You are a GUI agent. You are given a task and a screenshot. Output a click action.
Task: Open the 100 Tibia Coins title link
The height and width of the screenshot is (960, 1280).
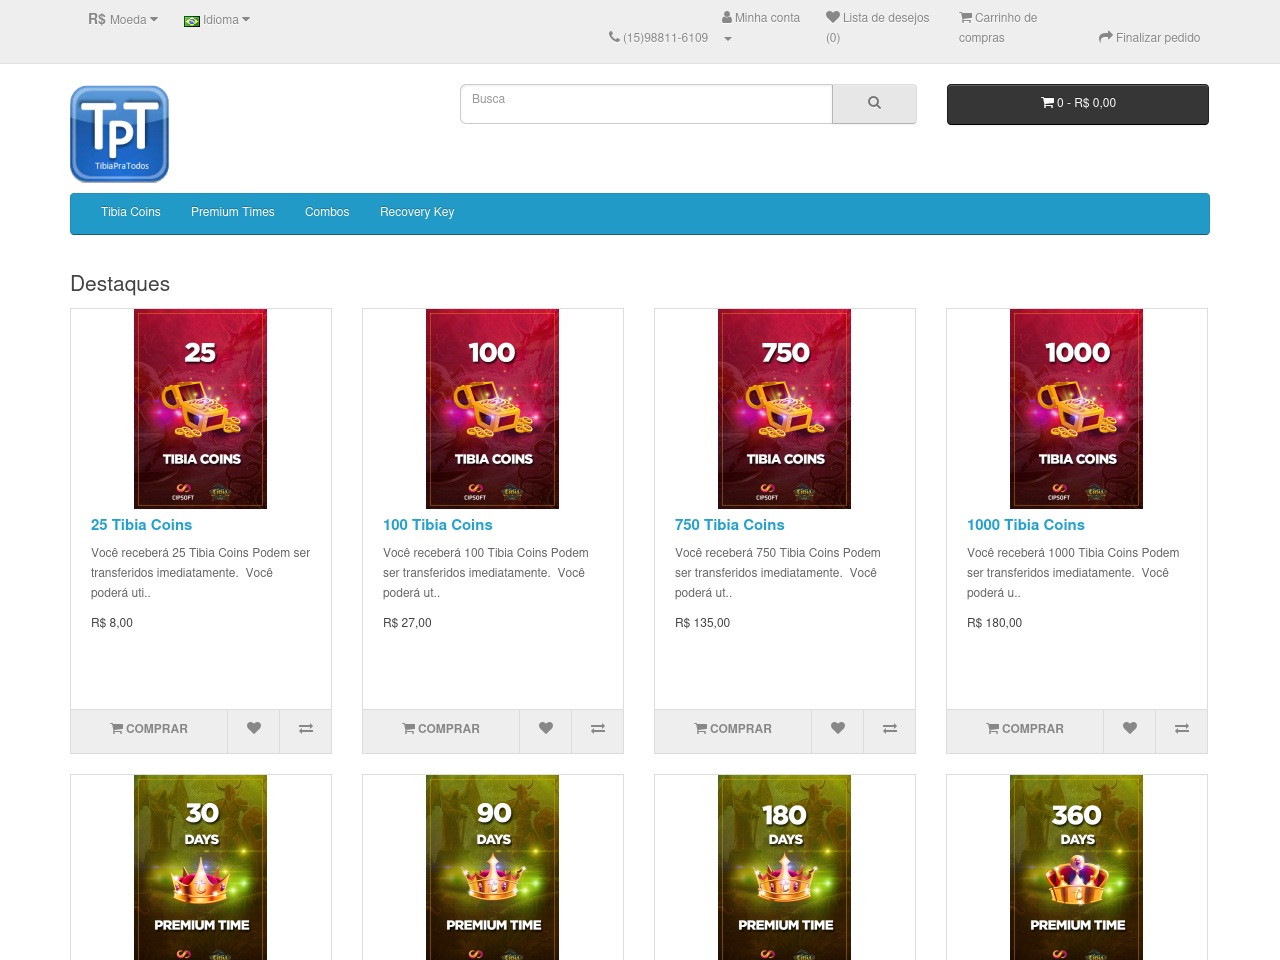point(437,525)
